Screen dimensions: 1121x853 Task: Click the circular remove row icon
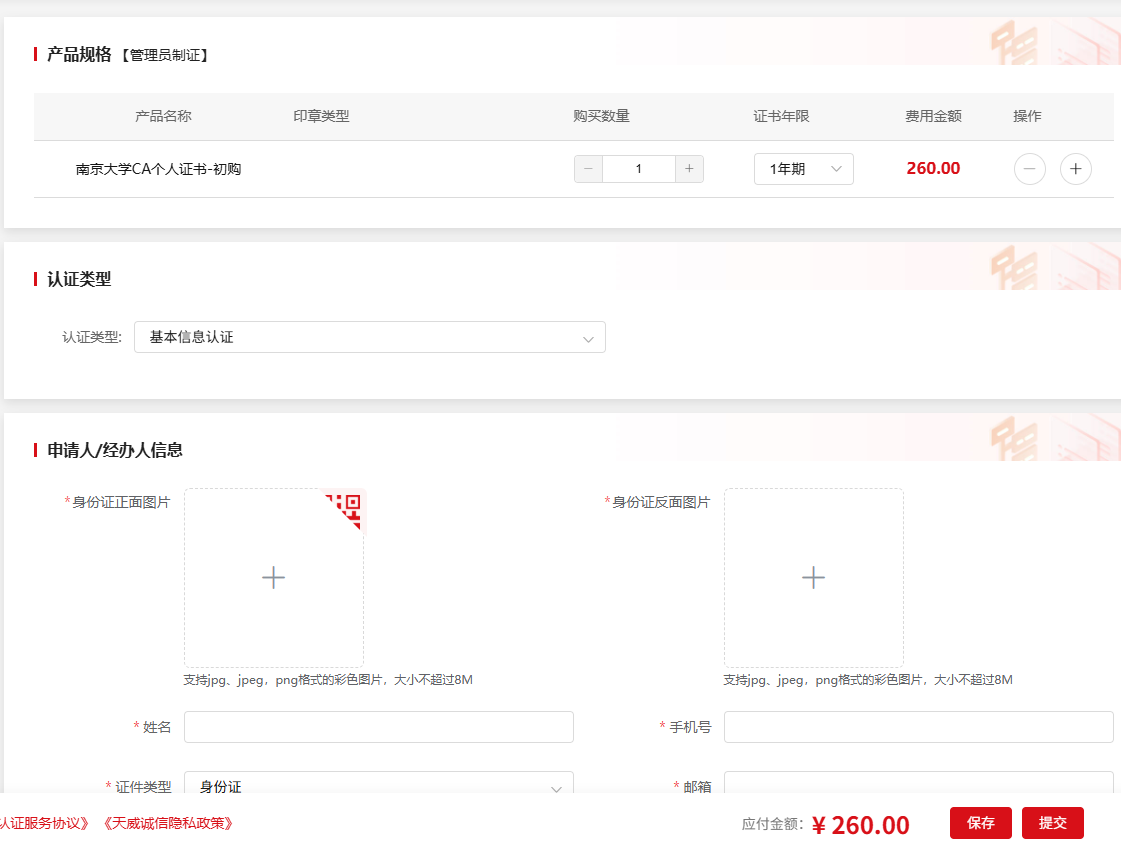(1029, 169)
